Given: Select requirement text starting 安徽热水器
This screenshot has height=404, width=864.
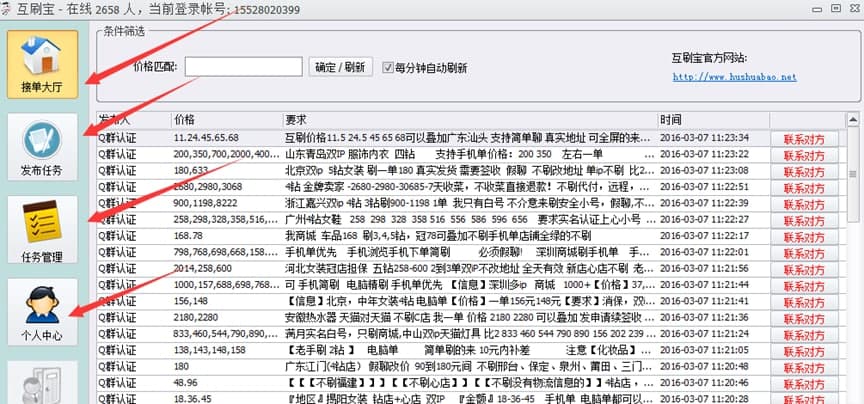Looking at the screenshot, I should 469,317.
